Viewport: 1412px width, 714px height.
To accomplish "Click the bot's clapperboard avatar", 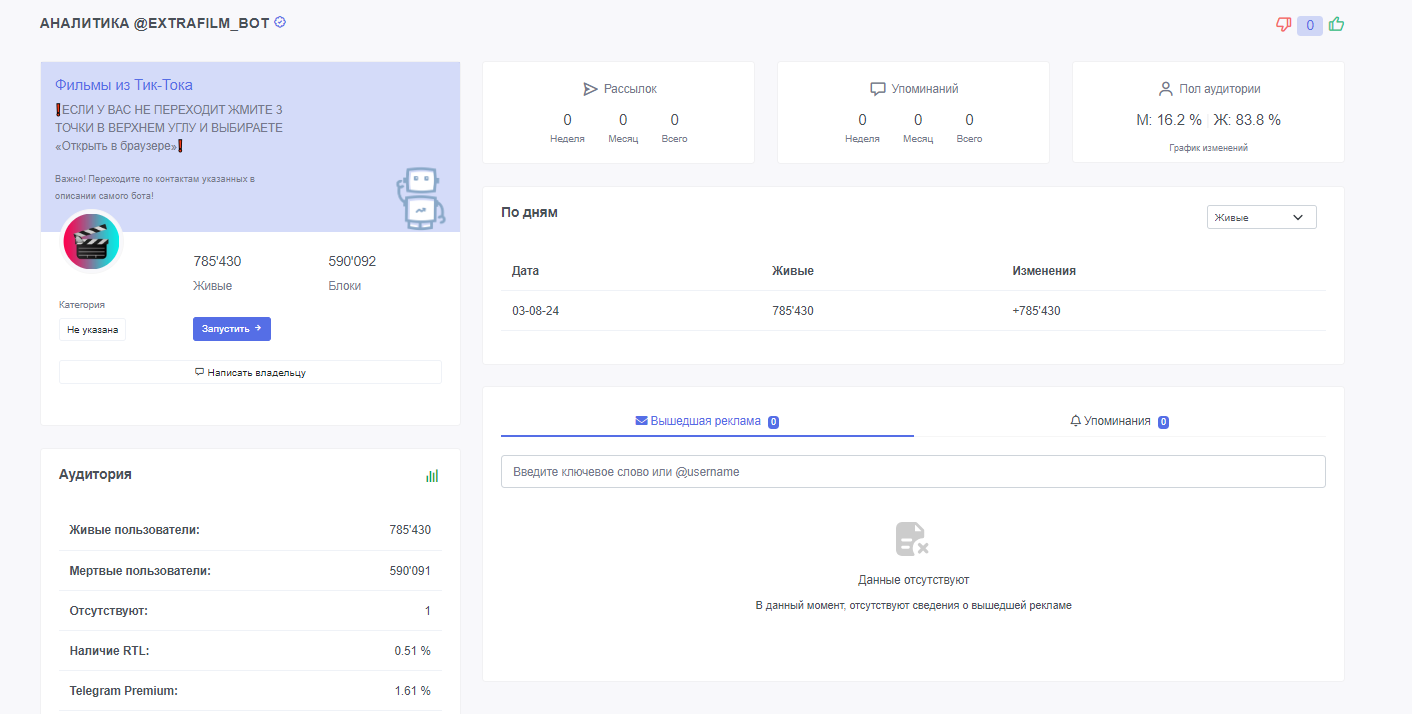I will coord(91,242).
